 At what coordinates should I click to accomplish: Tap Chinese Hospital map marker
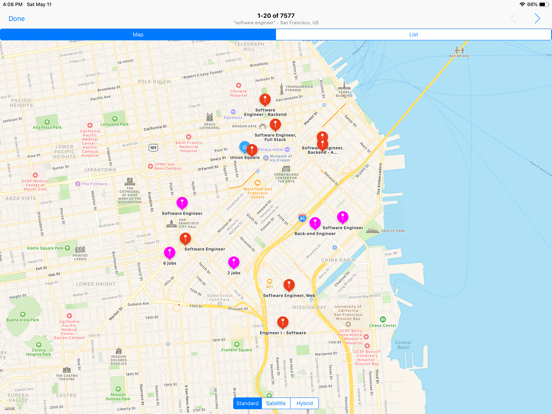(239, 85)
